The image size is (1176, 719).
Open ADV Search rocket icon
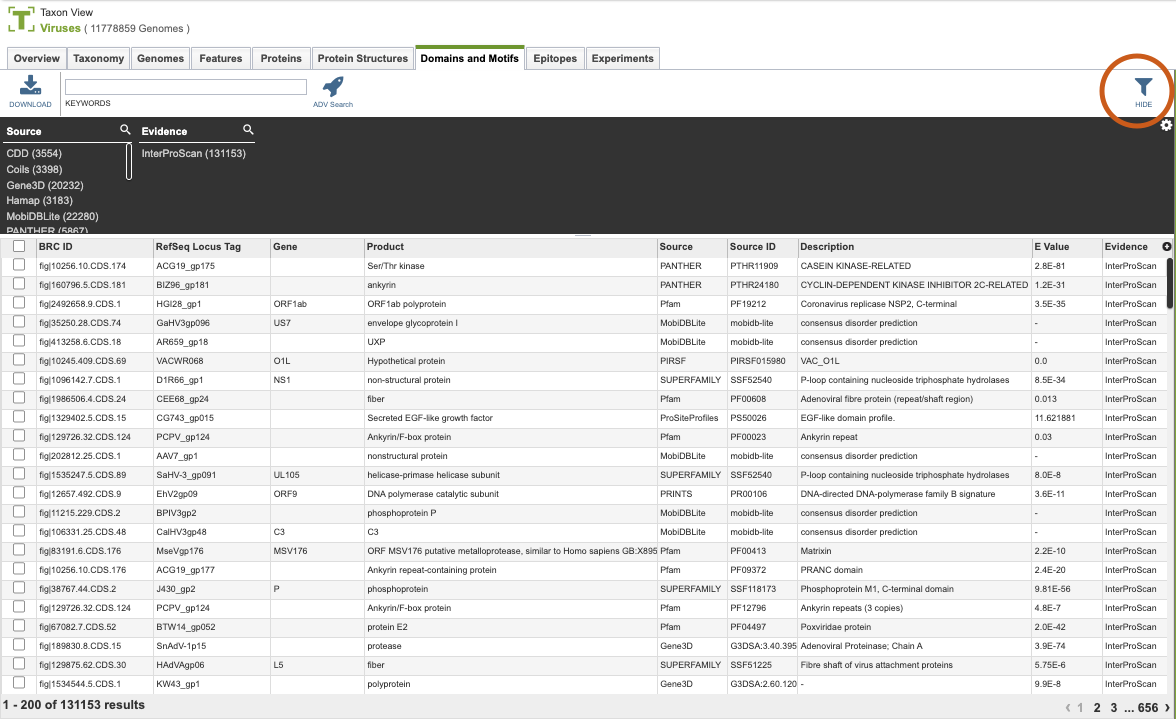point(332,86)
